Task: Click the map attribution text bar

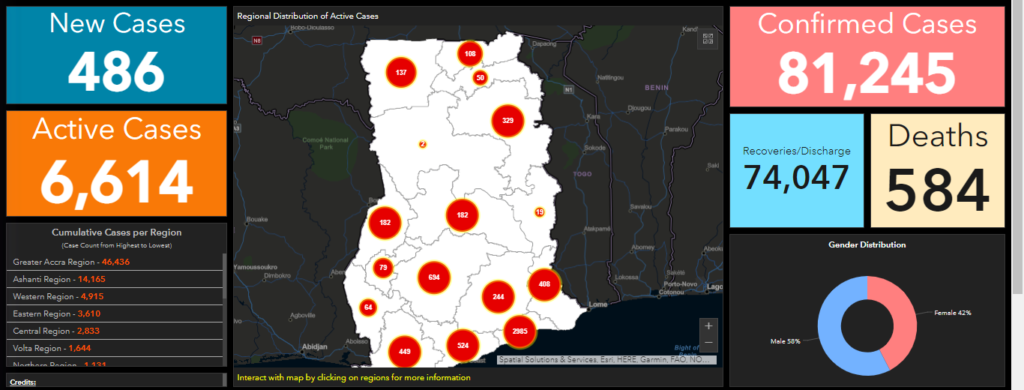Action: pyautogui.click(x=606, y=360)
